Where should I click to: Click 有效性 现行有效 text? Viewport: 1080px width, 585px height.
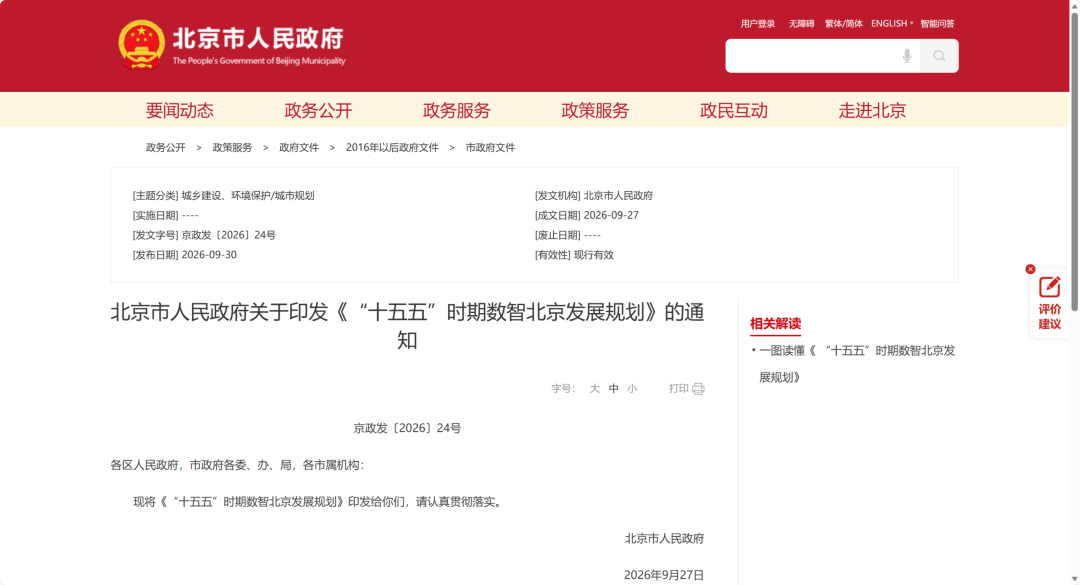574,255
